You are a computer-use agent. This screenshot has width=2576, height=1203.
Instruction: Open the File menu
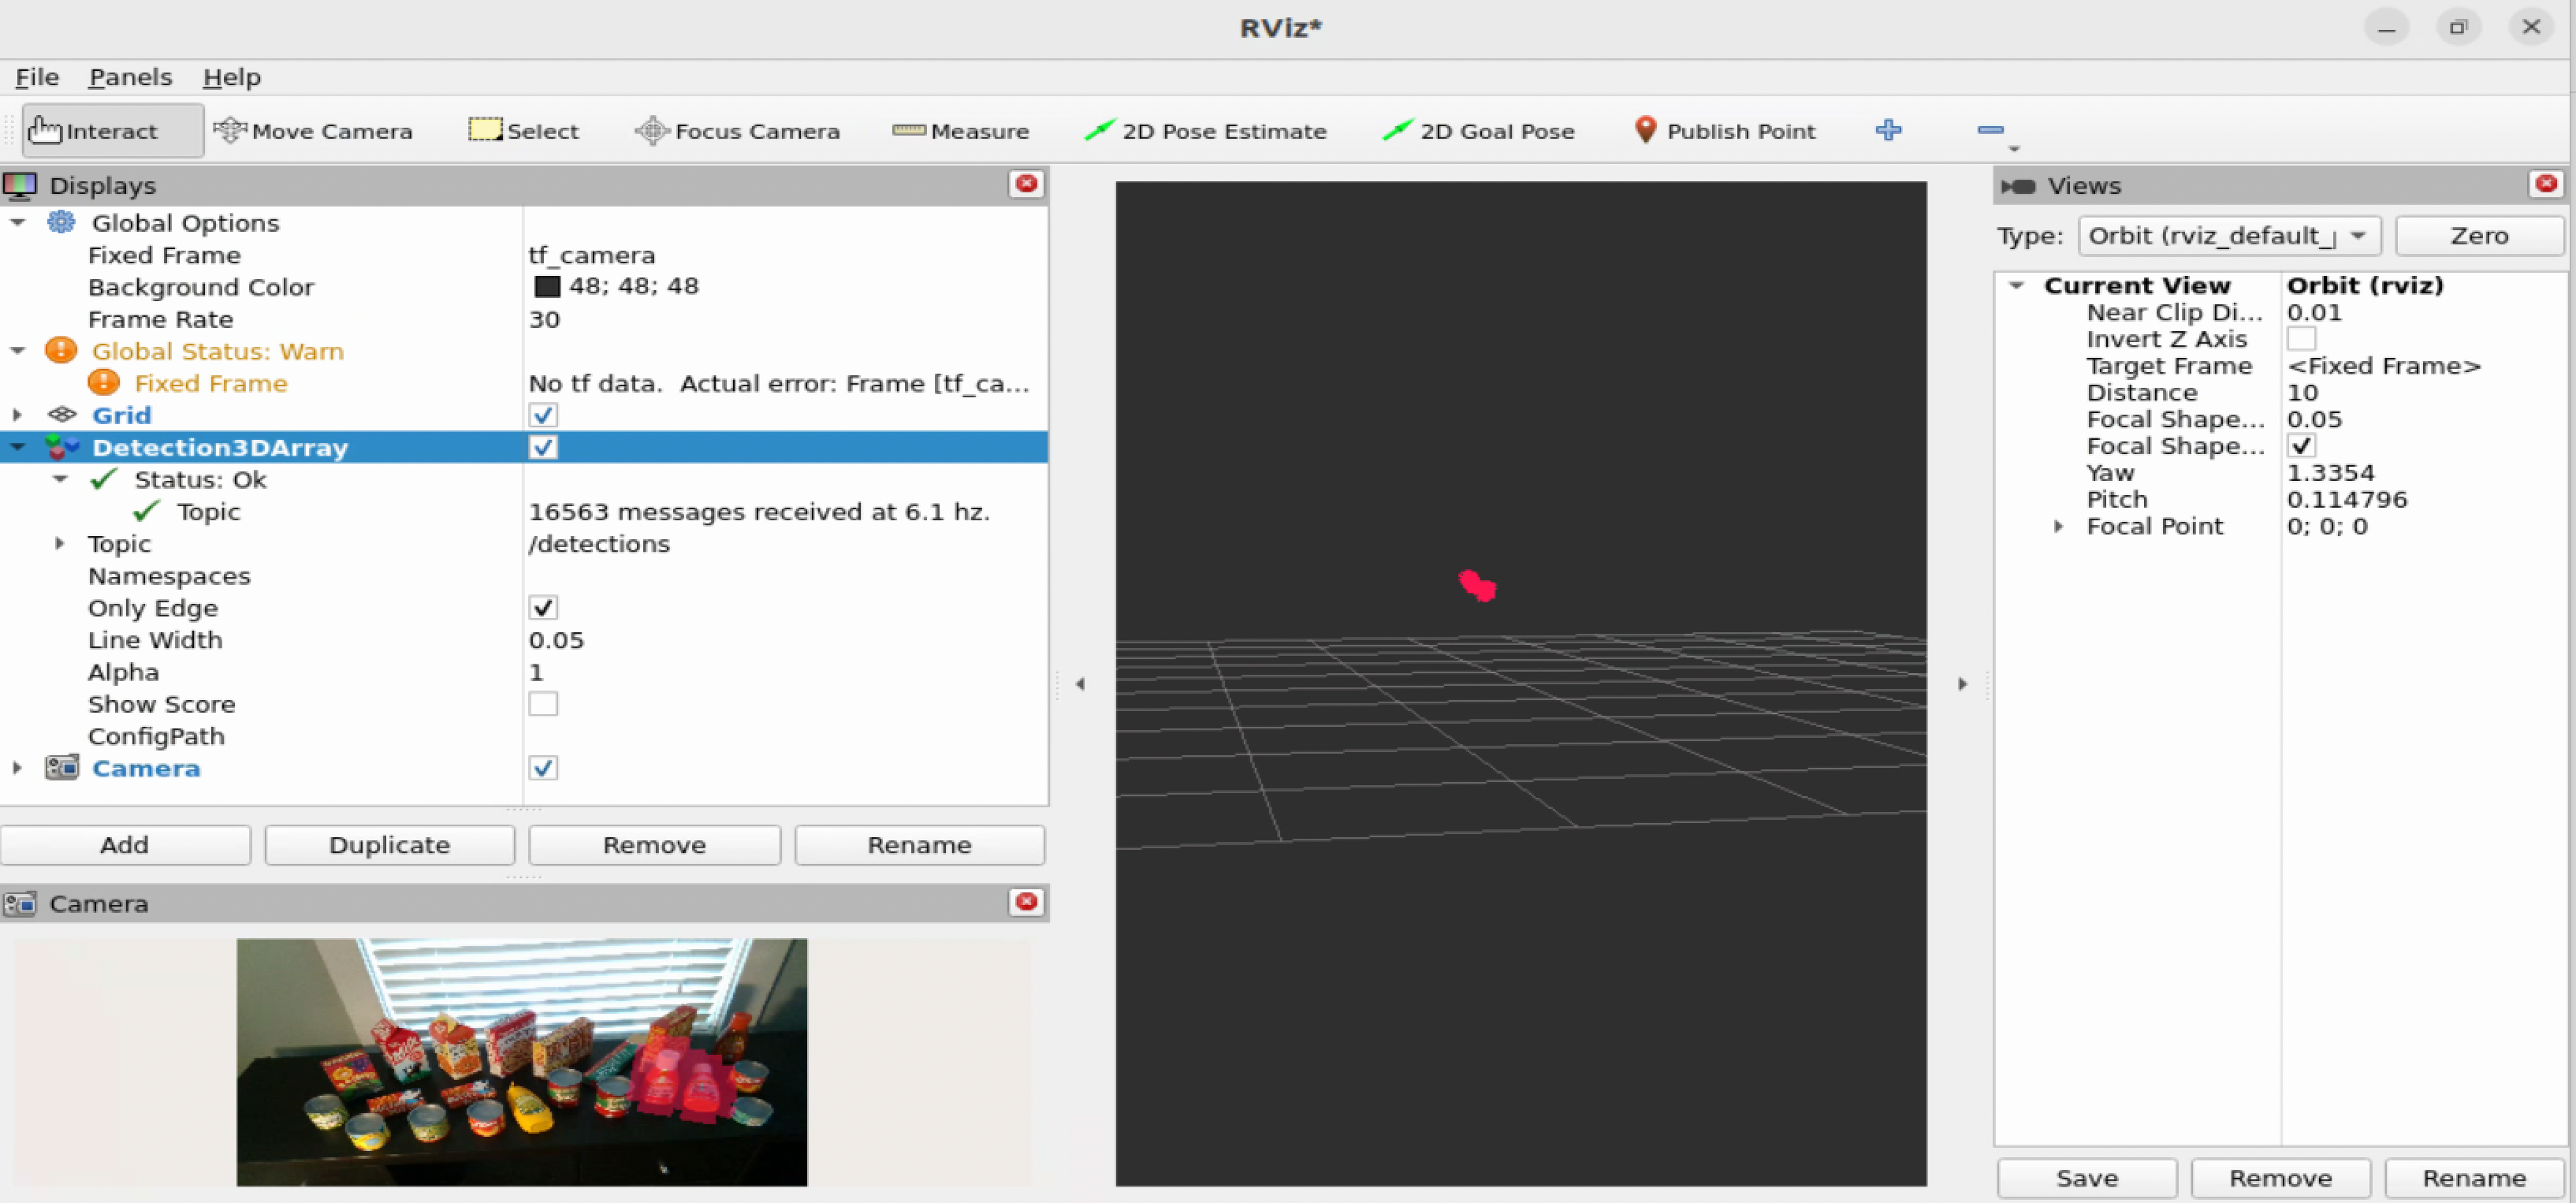37,77
